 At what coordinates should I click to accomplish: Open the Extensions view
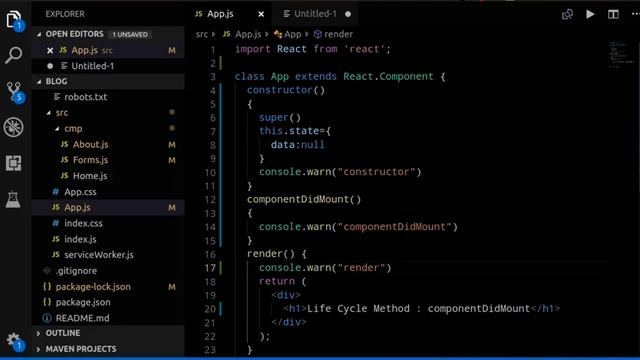pyautogui.click(x=13, y=163)
